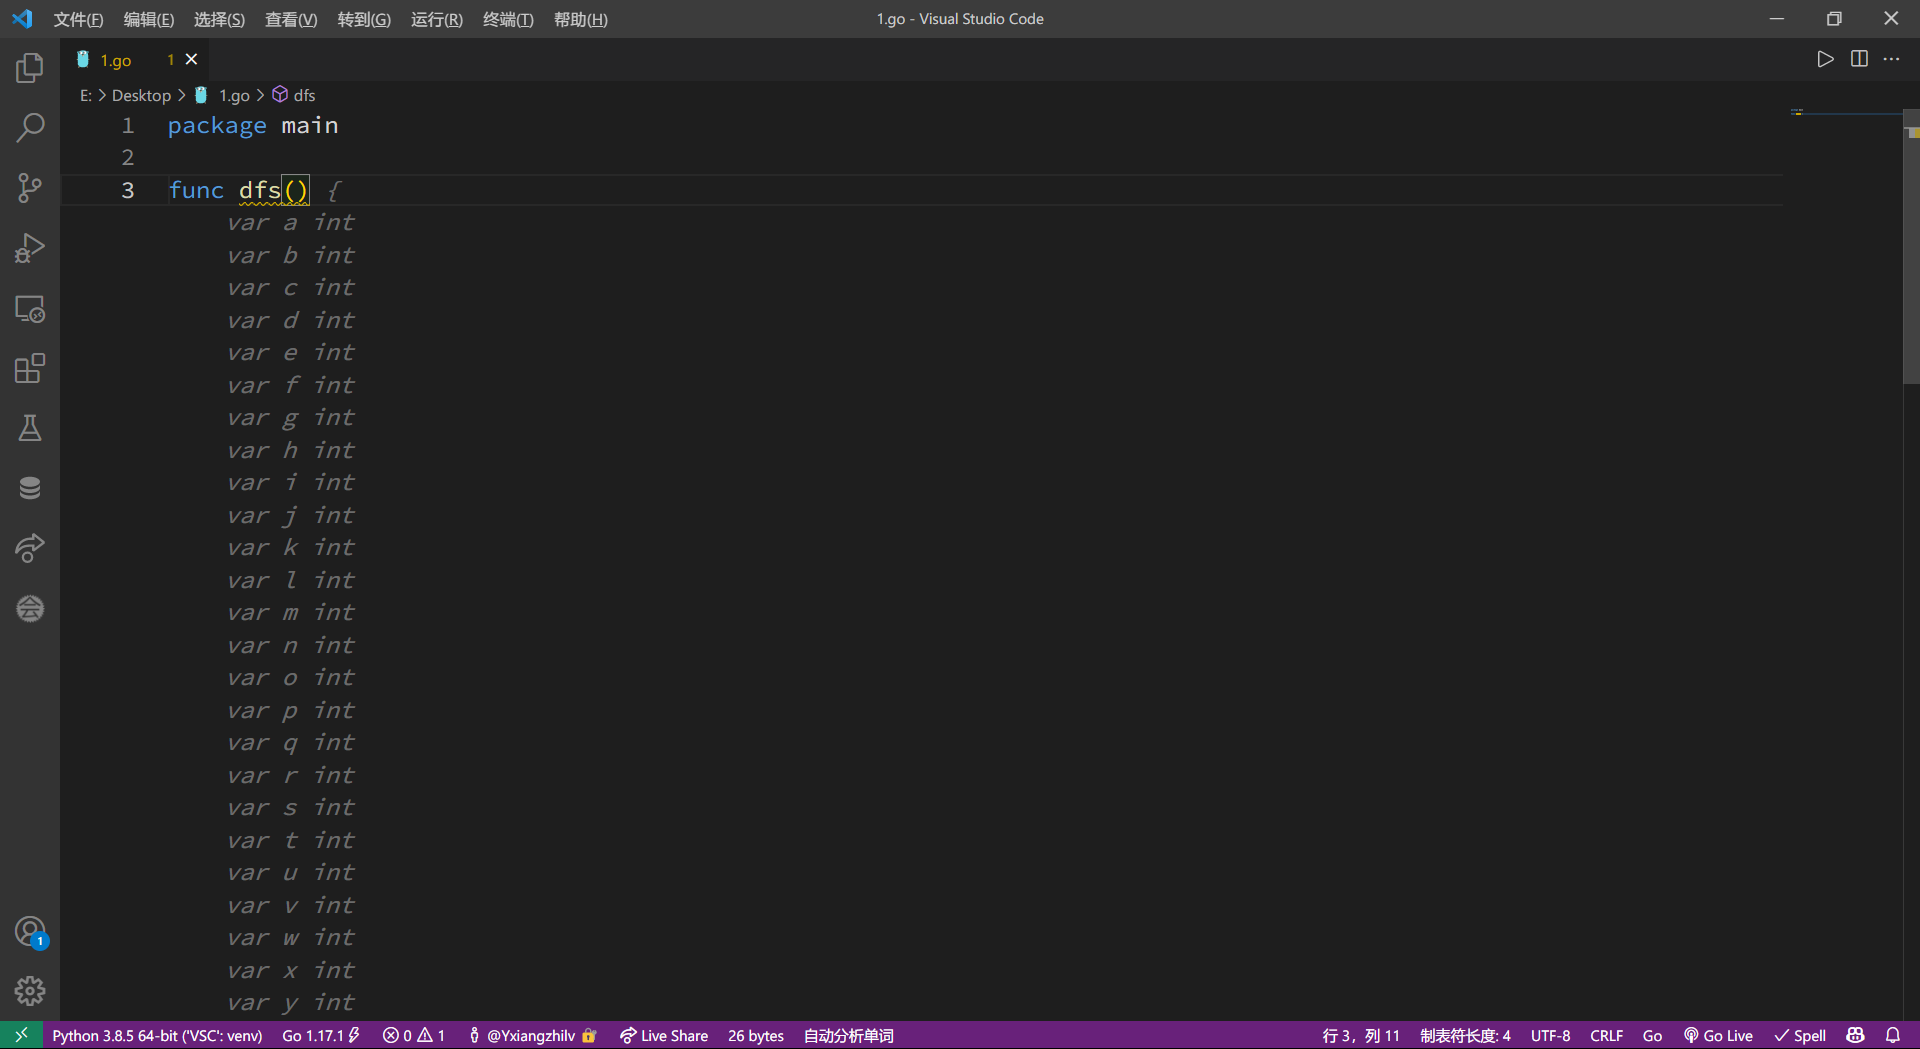Open the Source Control view
The image size is (1920, 1049).
[30, 188]
